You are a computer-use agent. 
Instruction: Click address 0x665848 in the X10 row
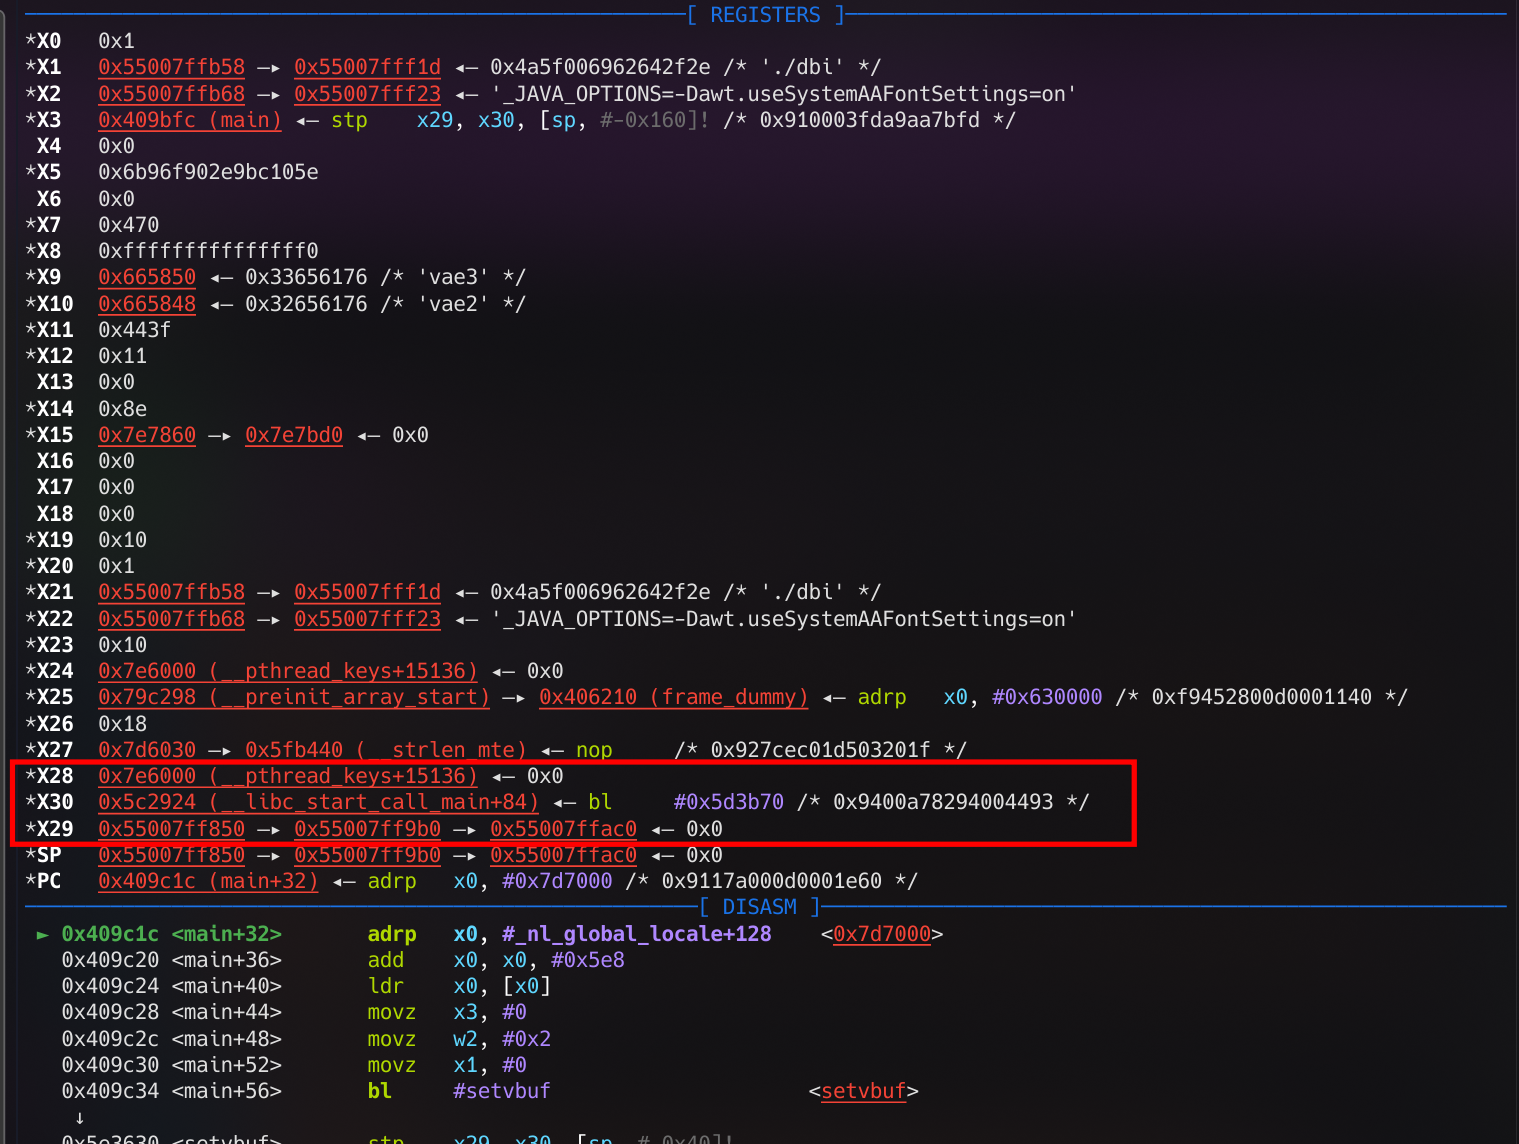click(147, 304)
